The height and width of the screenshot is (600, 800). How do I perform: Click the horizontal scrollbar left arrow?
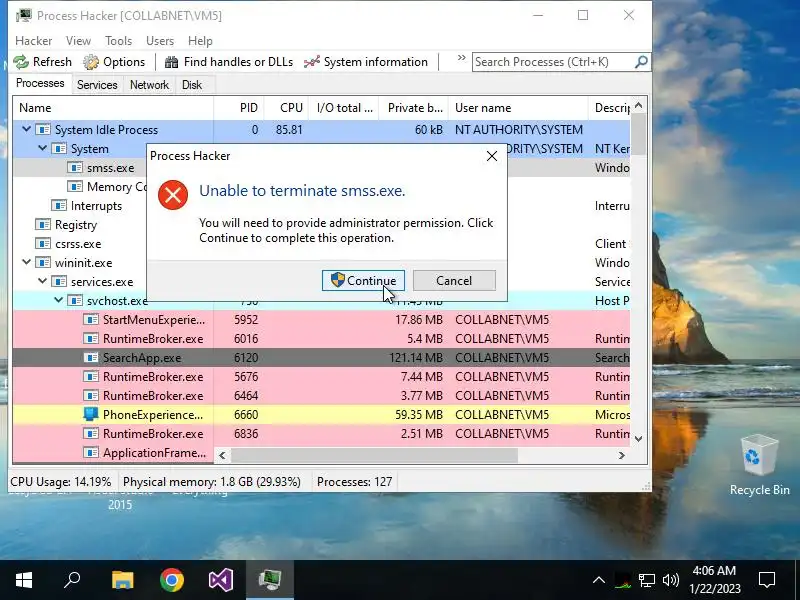pos(222,455)
